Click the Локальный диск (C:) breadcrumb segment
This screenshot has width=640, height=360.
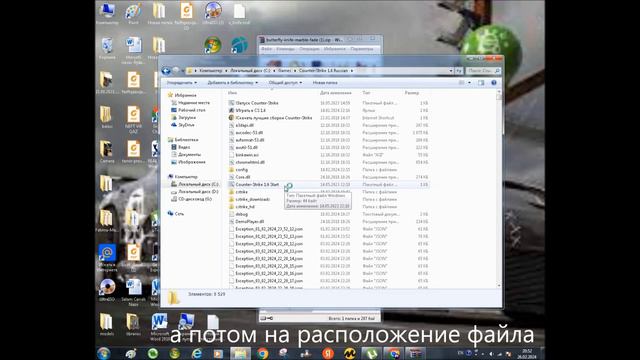[250, 71]
